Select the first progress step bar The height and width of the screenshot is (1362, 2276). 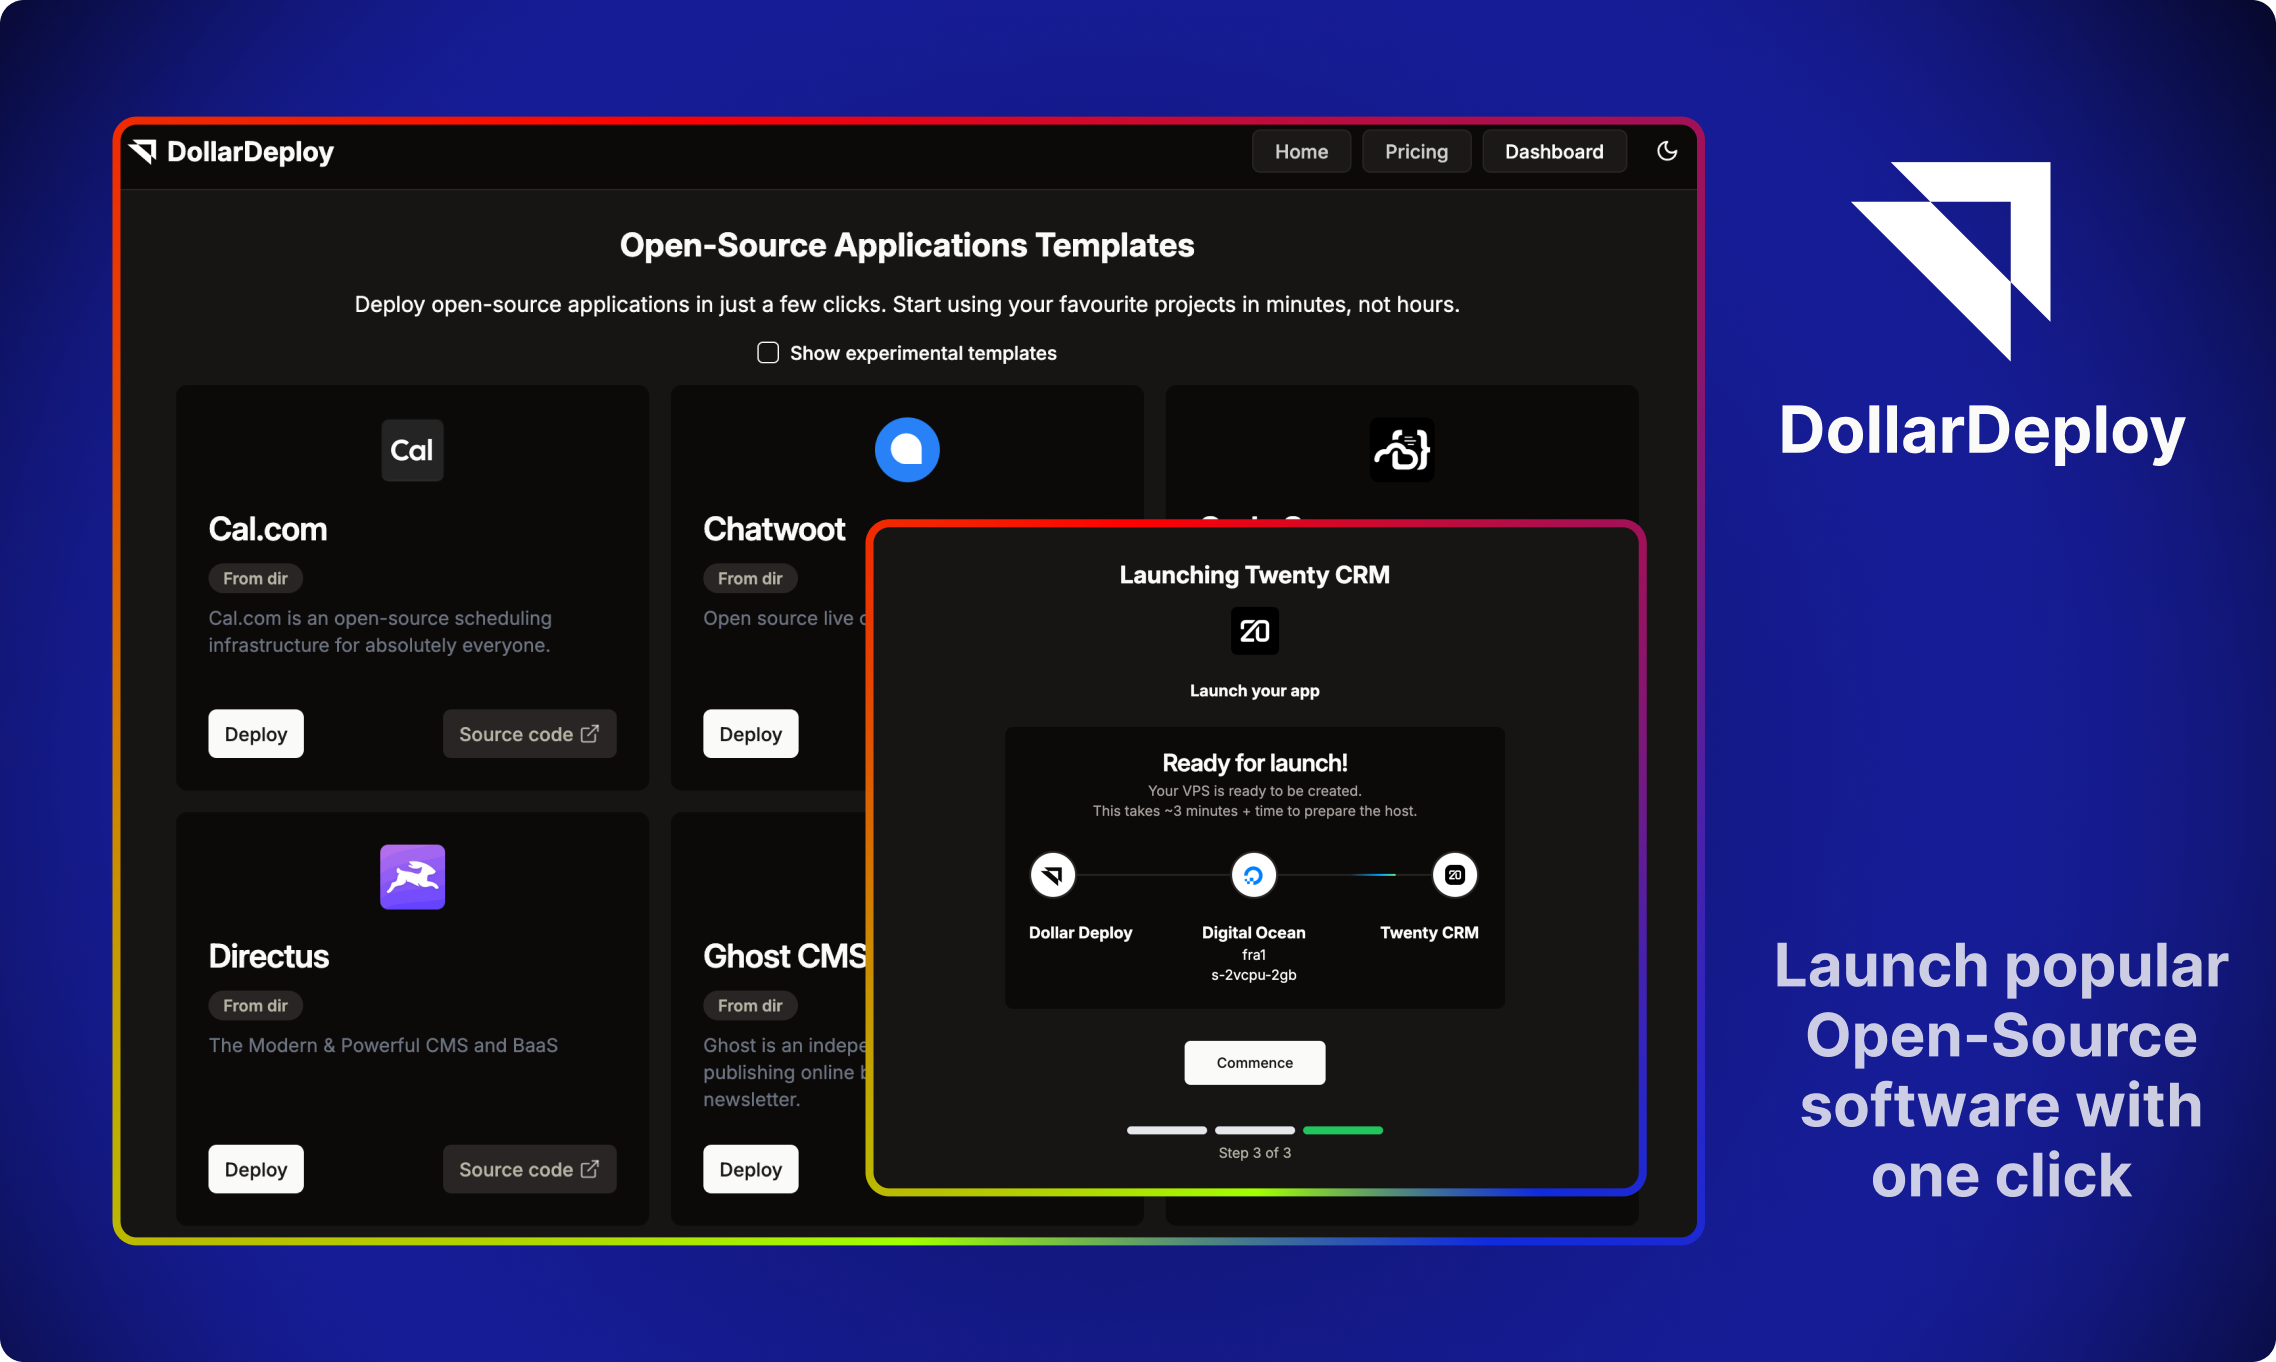click(1166, 1130)
